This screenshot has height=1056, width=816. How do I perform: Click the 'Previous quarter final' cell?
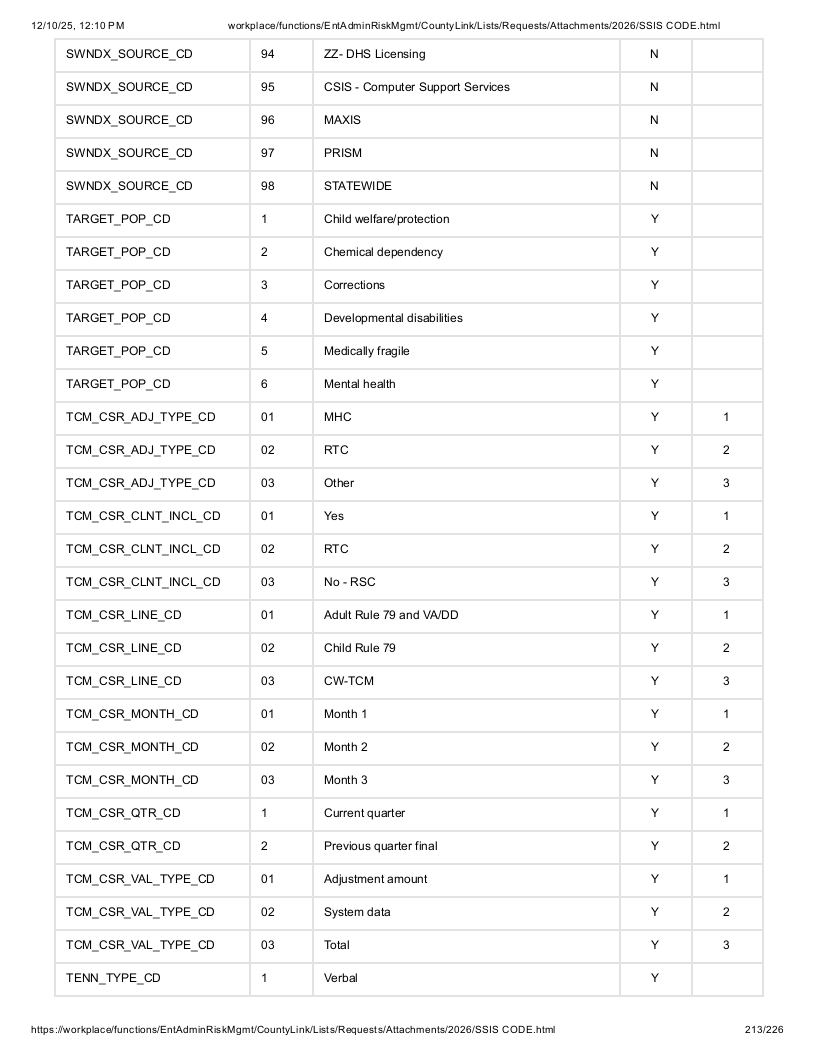click(x=466, y=846)
